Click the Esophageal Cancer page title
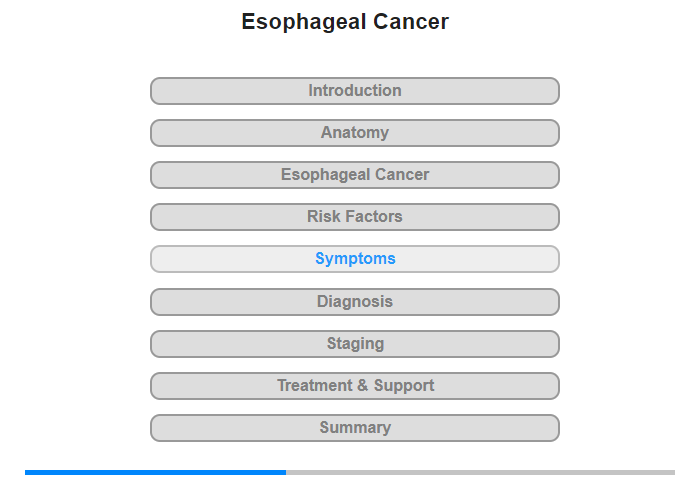The height and width of the screenshot is (480, 700). (345, 22)
